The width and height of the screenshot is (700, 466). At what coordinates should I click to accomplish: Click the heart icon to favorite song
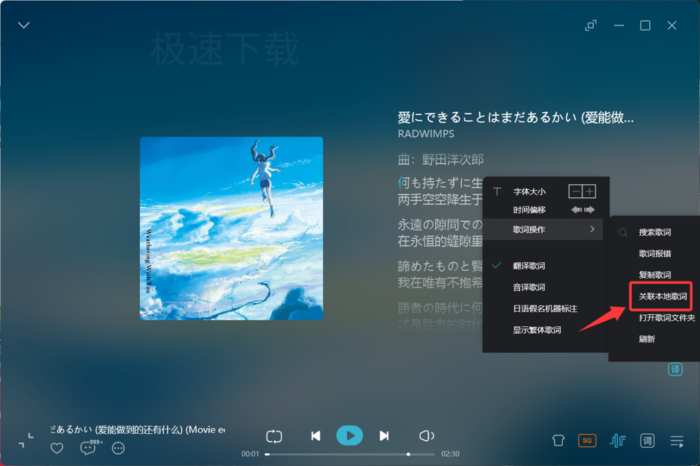(57, 448)
